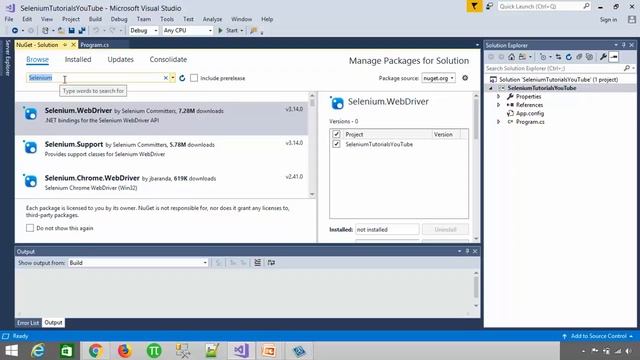This screenshot has height=360, width=640.
Task: Open the Any CPU platform dropdown
Action: pos(187,31)
